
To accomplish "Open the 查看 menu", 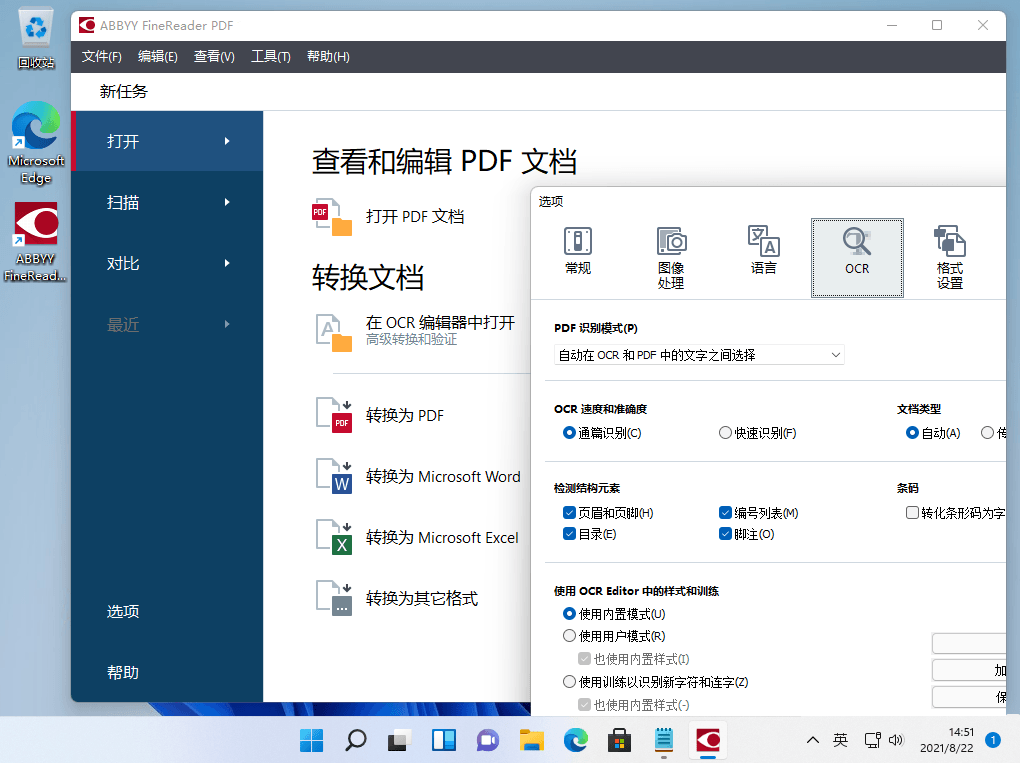I will [x=214, y=57].
